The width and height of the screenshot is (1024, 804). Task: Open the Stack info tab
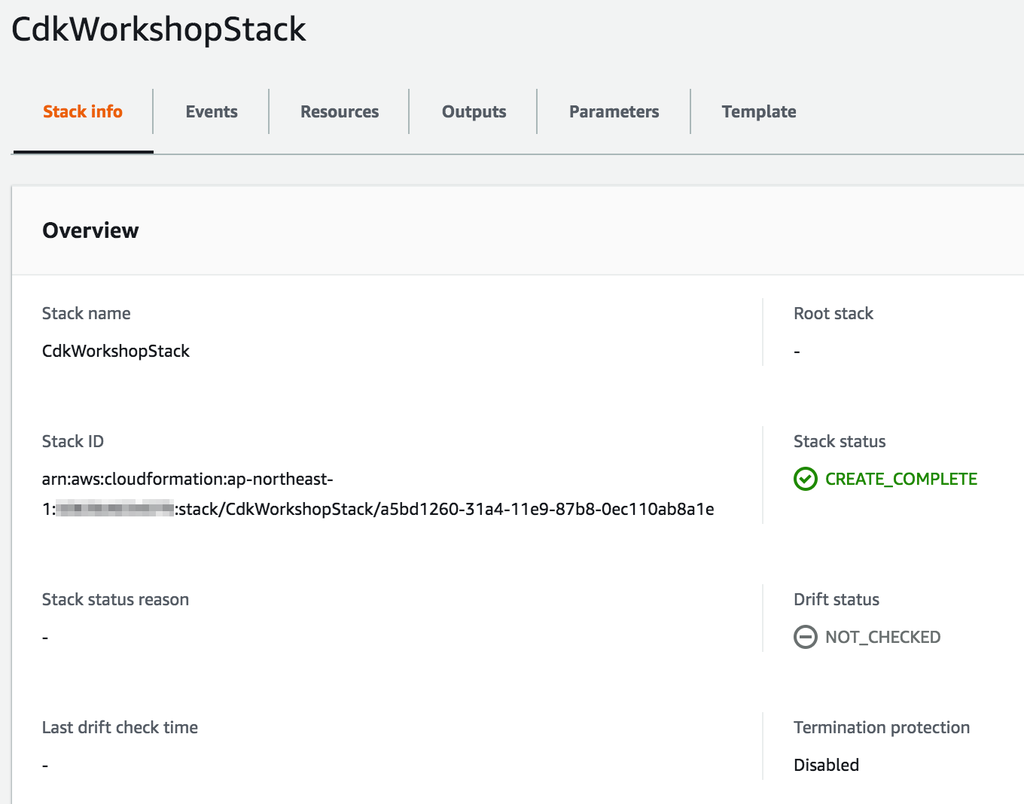pos(82,112)
